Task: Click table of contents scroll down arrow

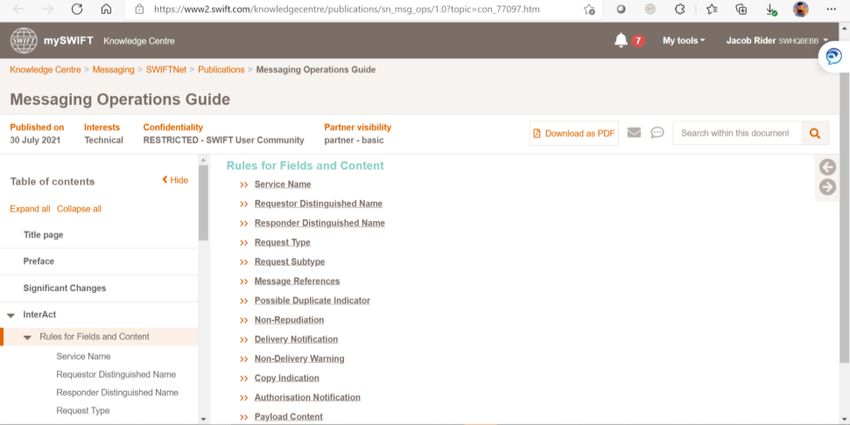Action: [203, 419]
